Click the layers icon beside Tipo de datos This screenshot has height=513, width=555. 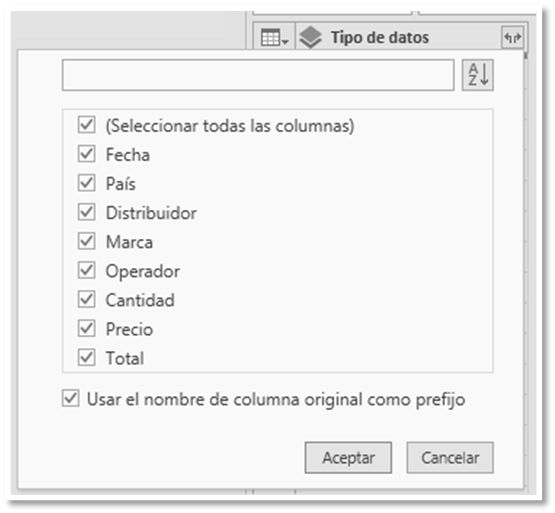(x=310, y=37)
